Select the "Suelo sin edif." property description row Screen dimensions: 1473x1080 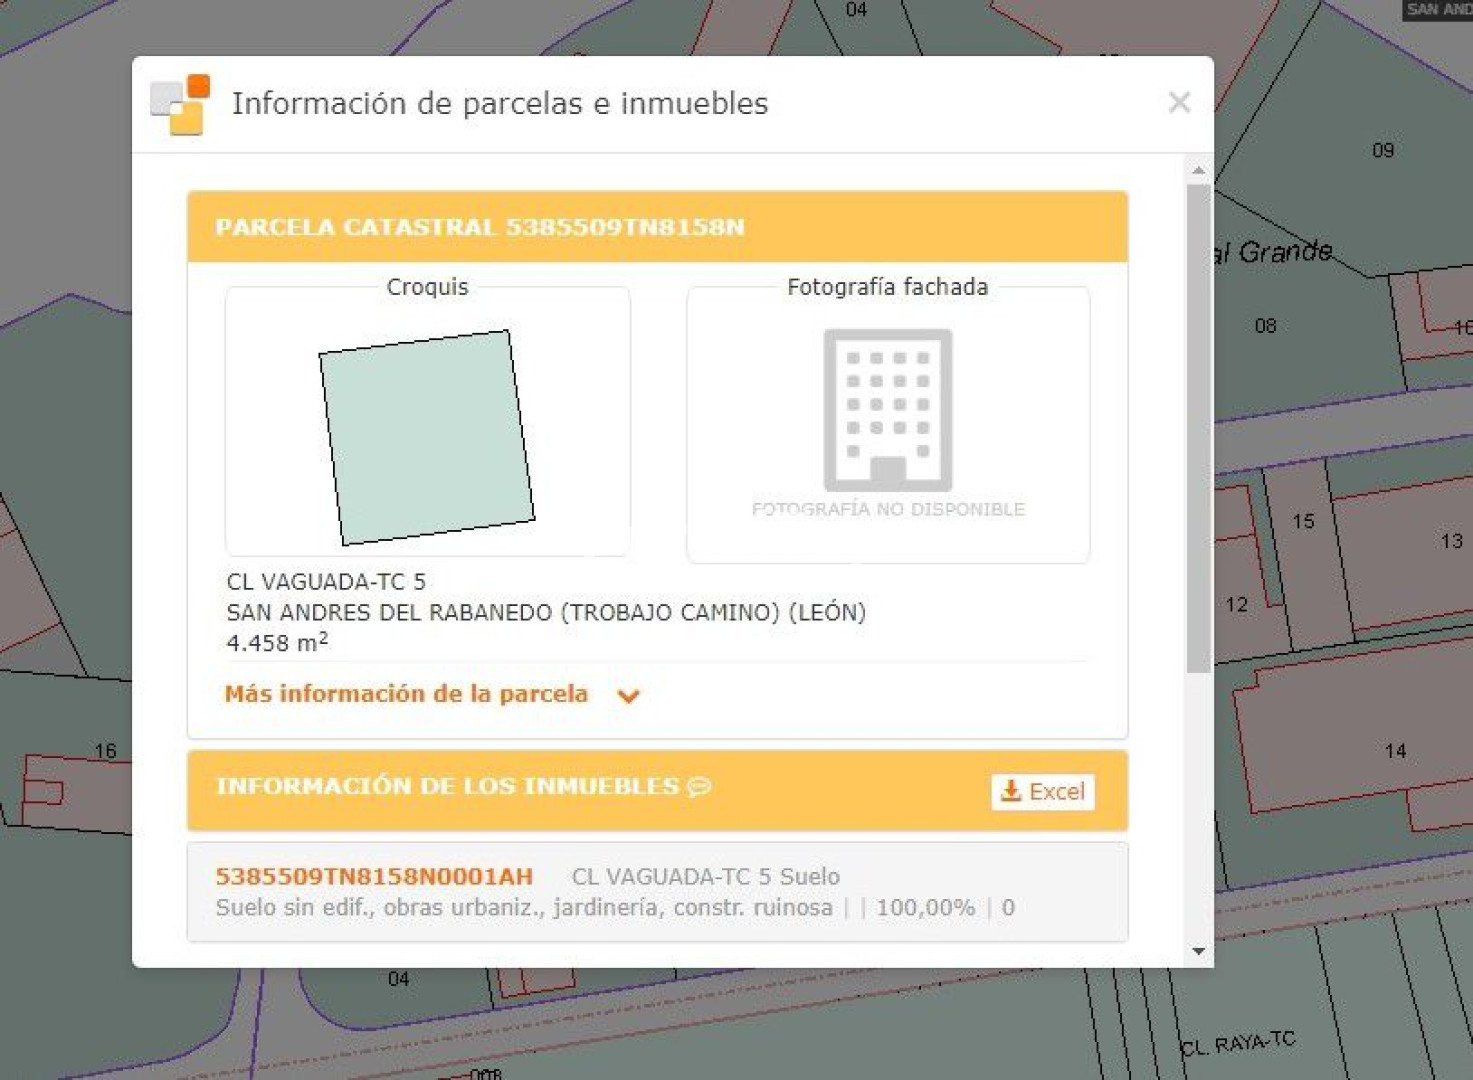tap(524, 907)
